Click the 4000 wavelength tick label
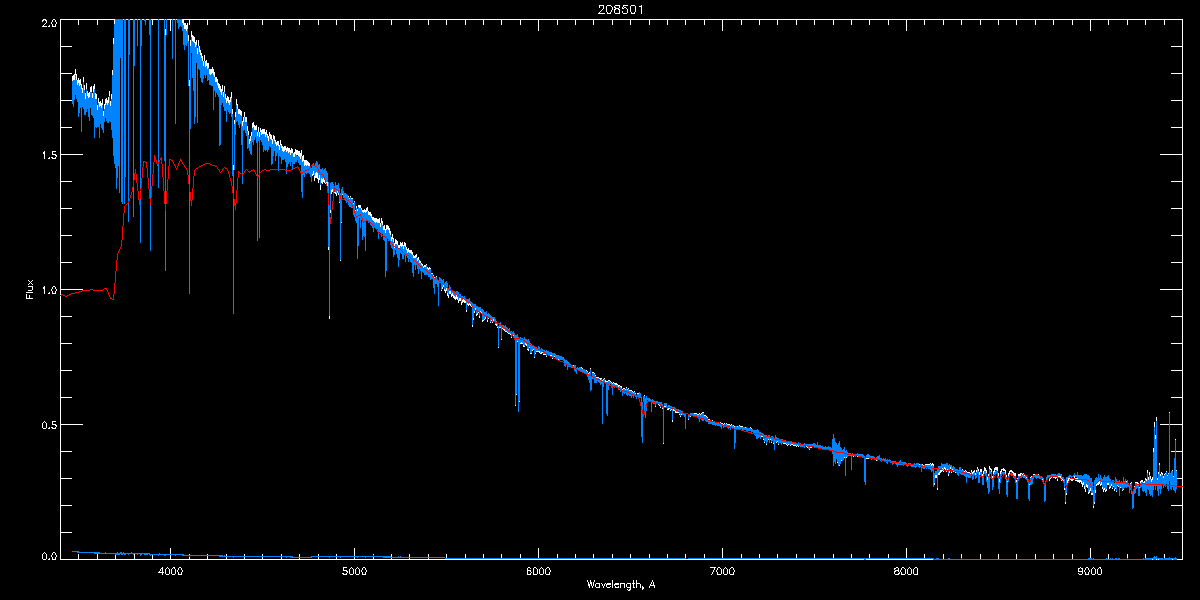This screenshot has width=1200, height=600. point(171,572)
